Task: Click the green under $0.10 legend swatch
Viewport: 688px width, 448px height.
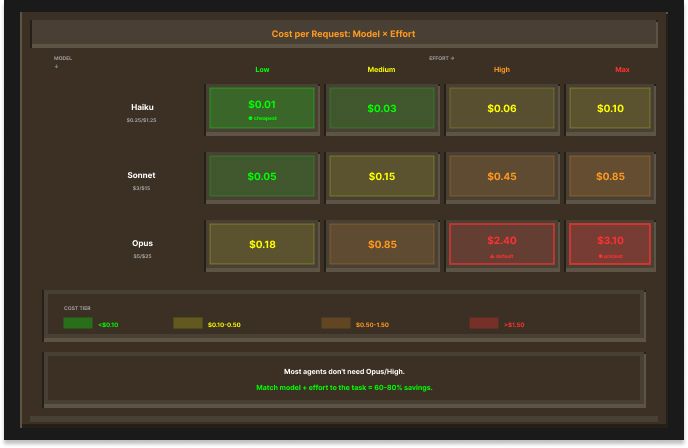Action: click(78, 323)
